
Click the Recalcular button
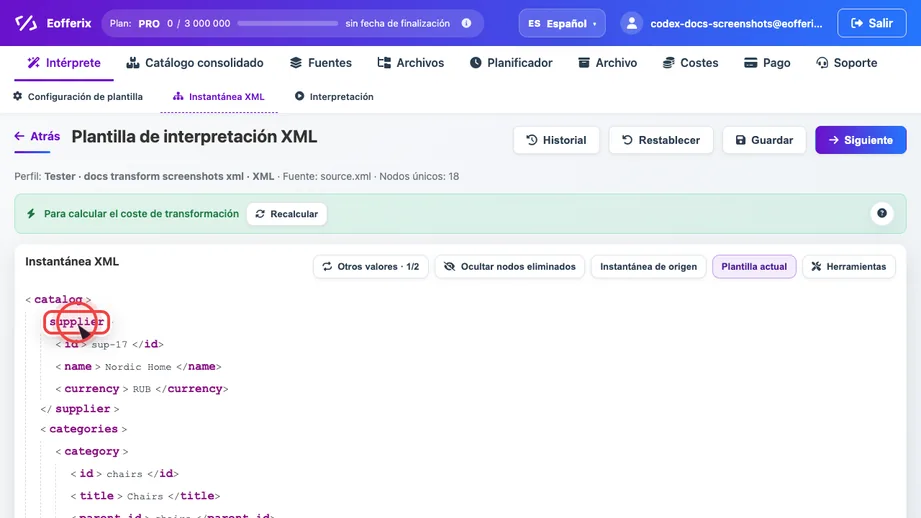pos(287,214)
